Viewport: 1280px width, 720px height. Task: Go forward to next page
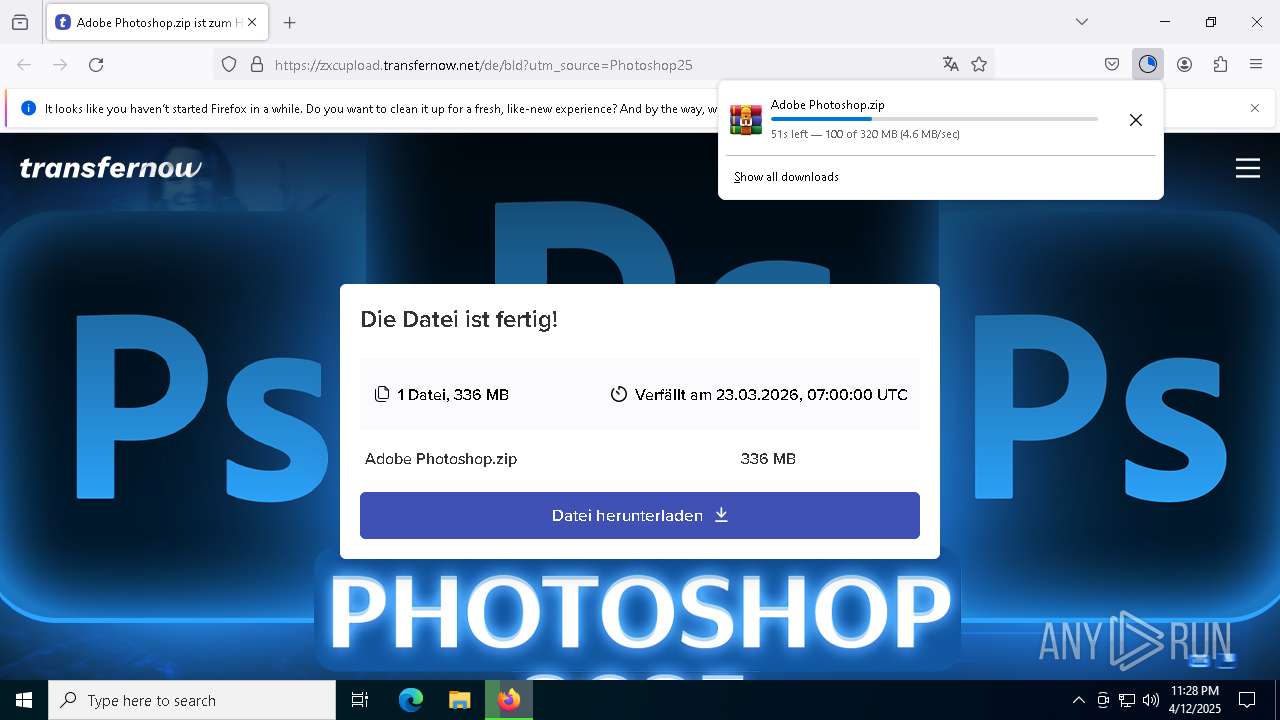(60, 65)
